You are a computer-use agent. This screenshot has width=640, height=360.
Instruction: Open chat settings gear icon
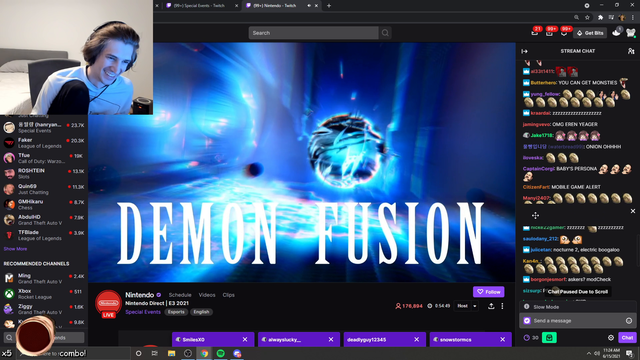(x=611, y=338)
